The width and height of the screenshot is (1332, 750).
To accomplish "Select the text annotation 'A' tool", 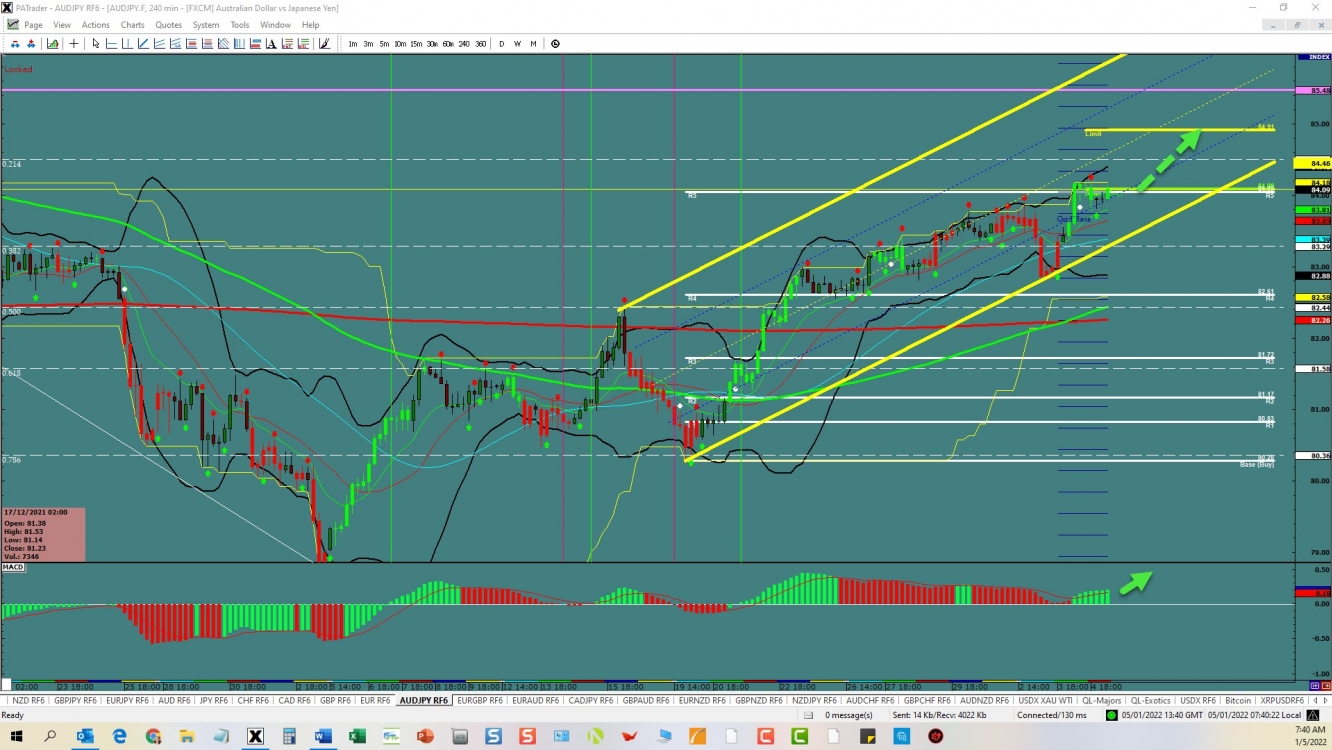I will pos(271,43).
